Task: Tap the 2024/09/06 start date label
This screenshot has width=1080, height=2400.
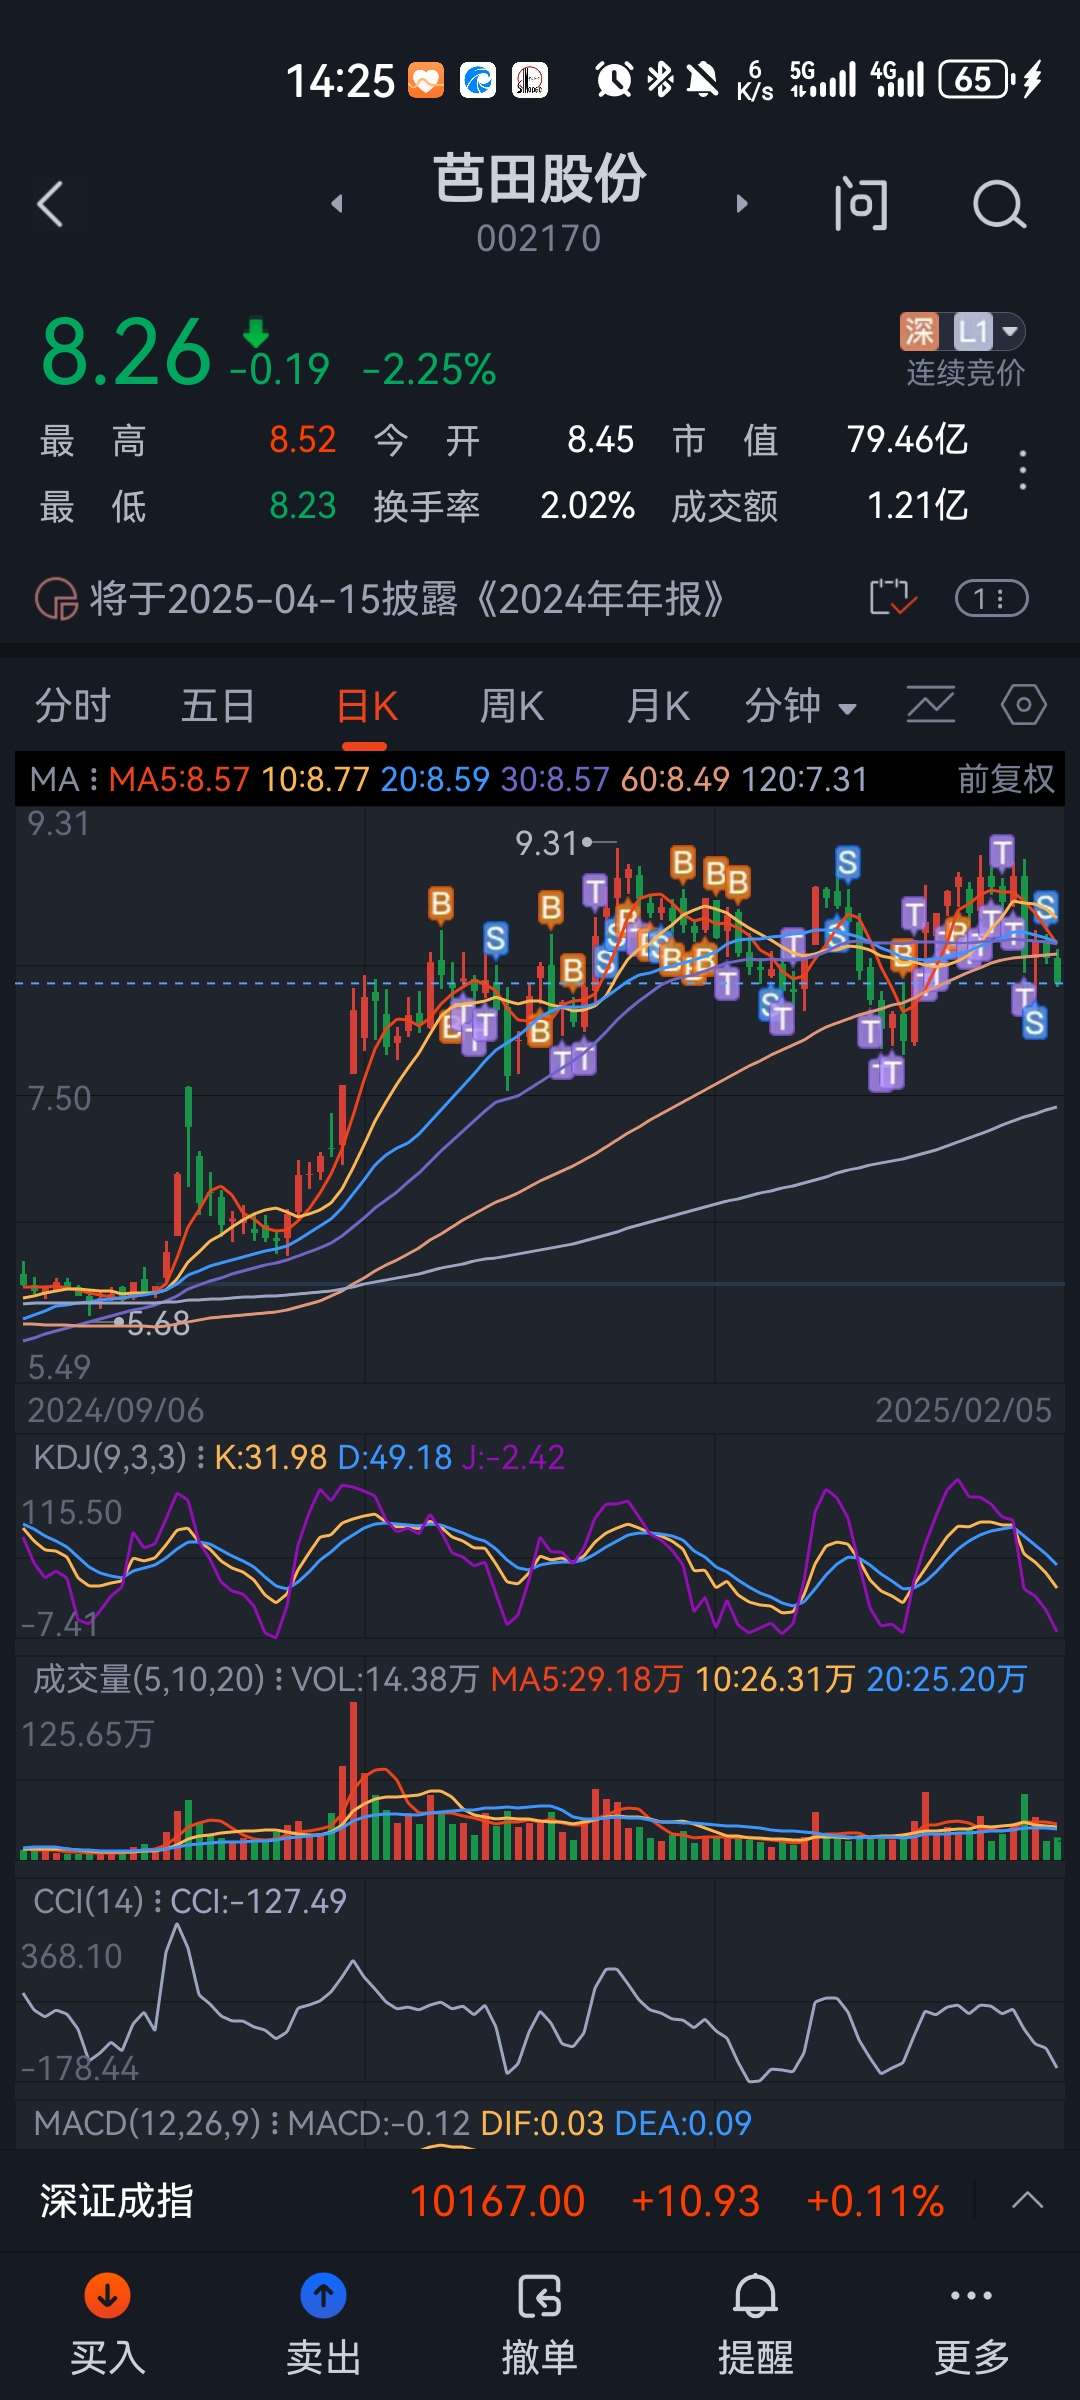Action: tap(115, 1410)
